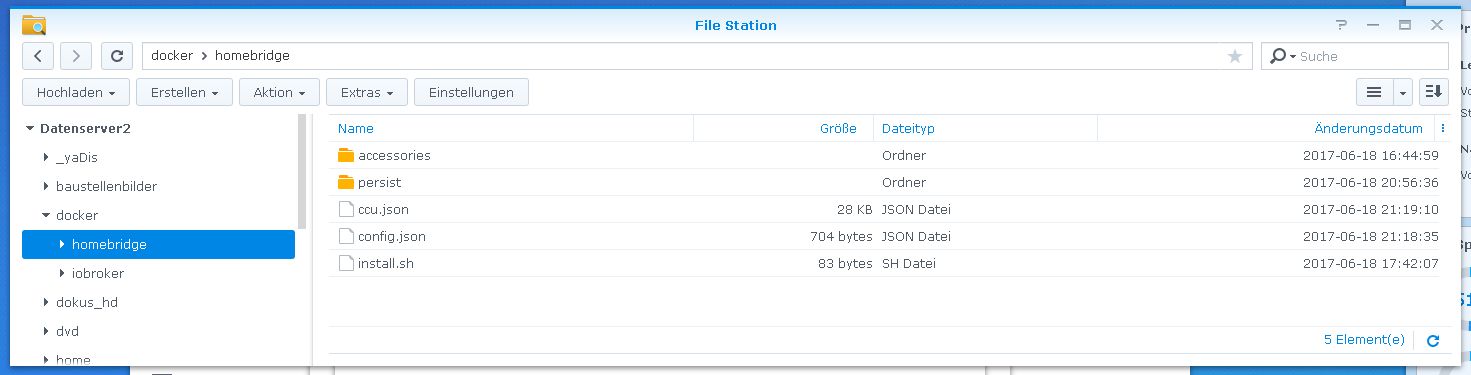Viewport: 1471px width, 375px height.
Task: Click the refresh icon beside 5 Element(e)
Action: 1432,340
